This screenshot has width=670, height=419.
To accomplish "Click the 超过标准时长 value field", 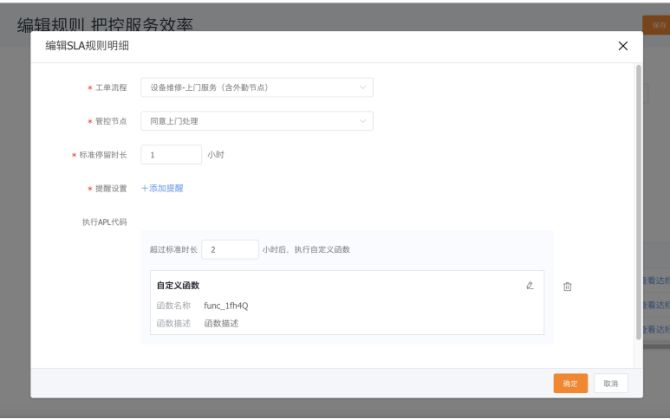I will pos(229,249).
